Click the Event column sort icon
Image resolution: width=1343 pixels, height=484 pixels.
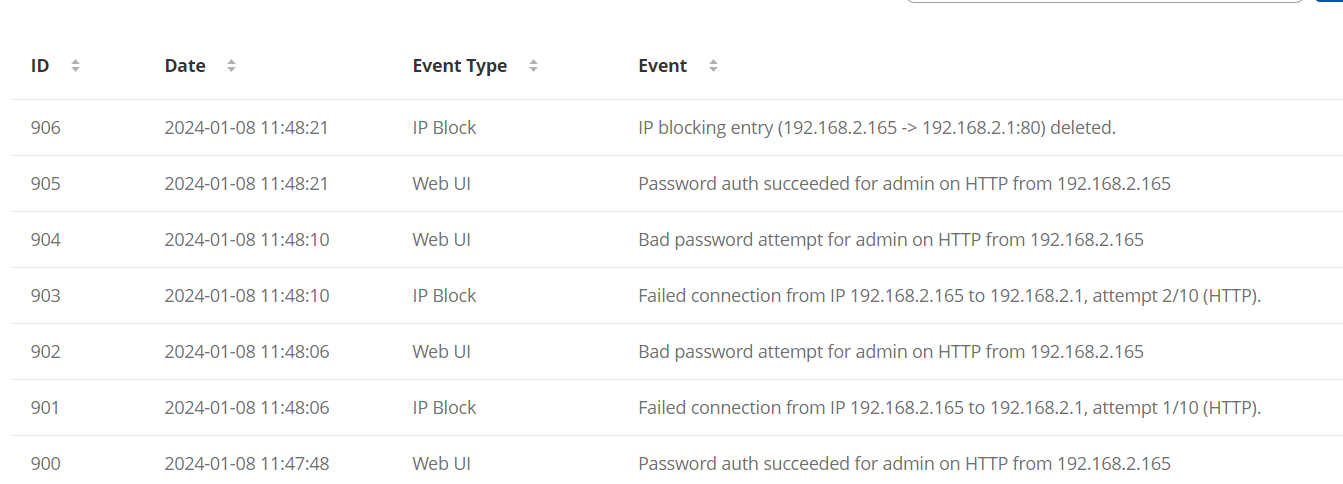click(x=713, y=66)
